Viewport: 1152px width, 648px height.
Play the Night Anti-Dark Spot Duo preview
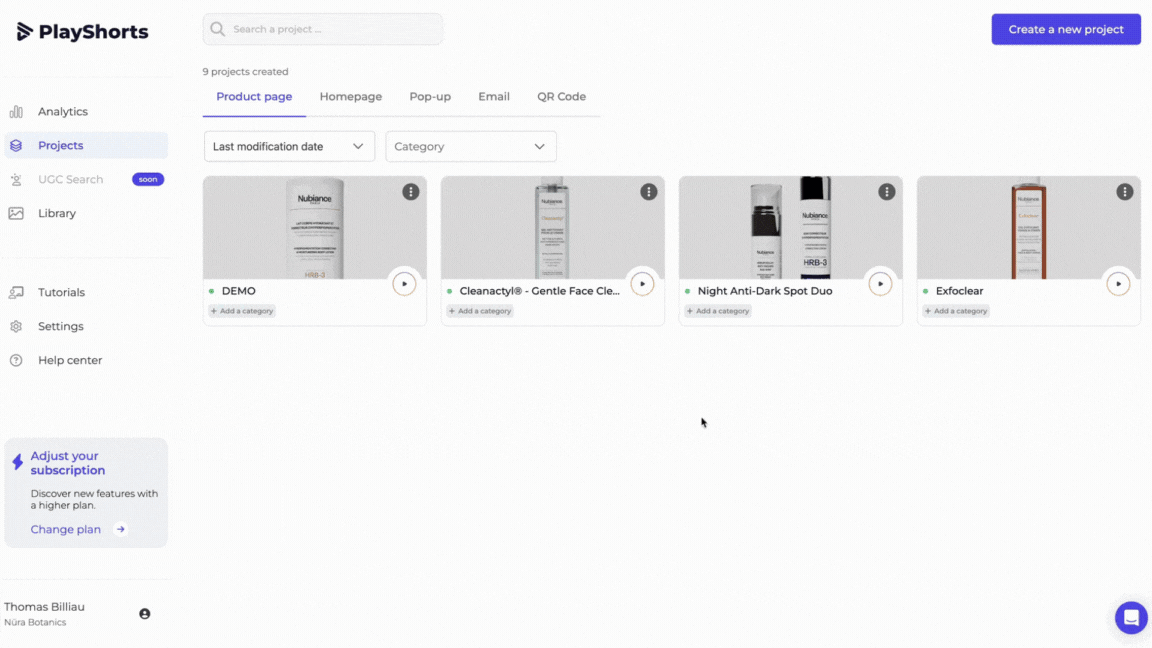[x=880, y=284]
